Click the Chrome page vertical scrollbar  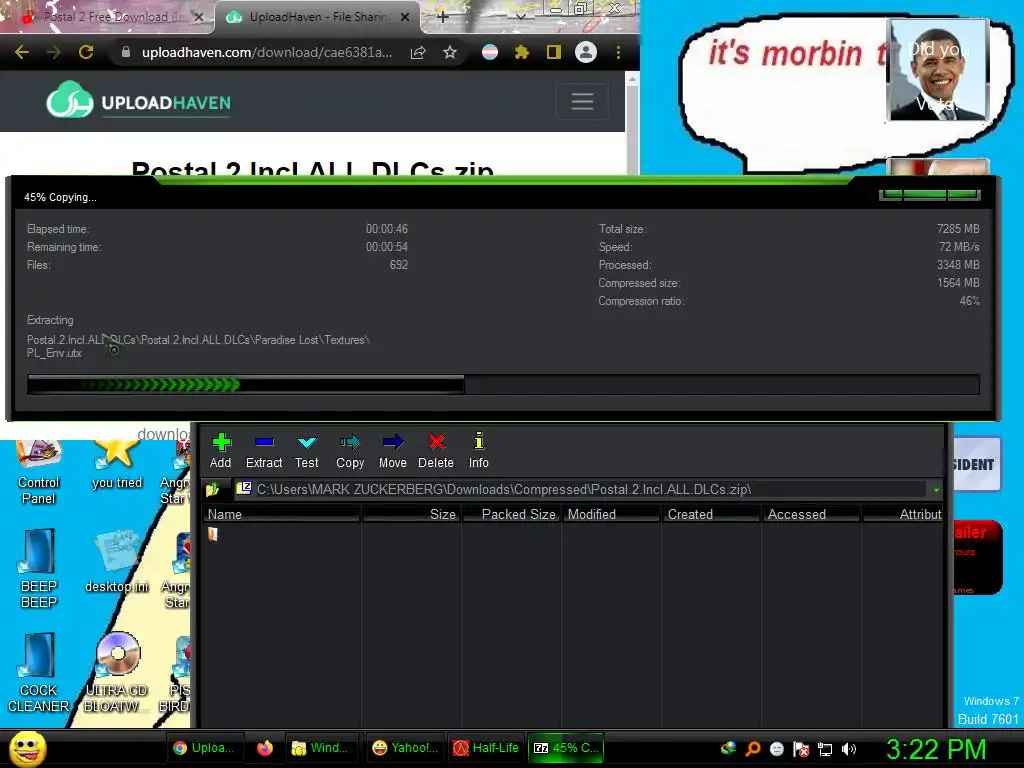632,124
